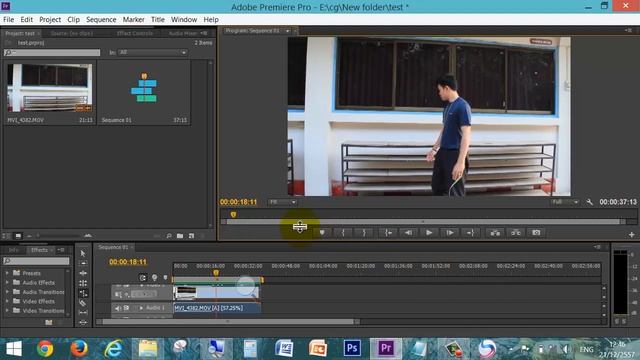Select the Selection arrow tool
Screen dimensions: 640x360
coord(83,253)
